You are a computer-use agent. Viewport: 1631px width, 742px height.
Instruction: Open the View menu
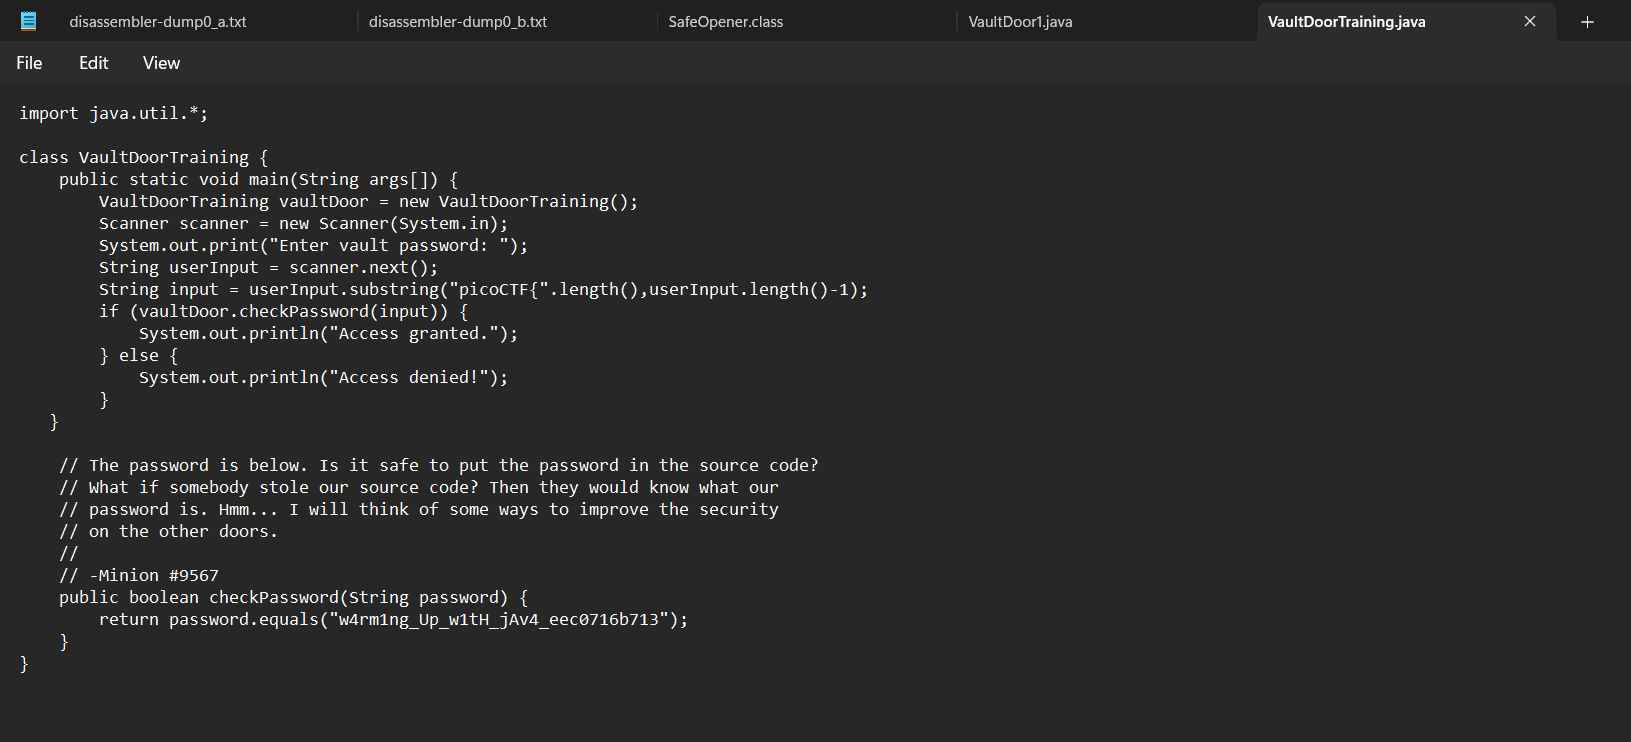coord(161,63)
